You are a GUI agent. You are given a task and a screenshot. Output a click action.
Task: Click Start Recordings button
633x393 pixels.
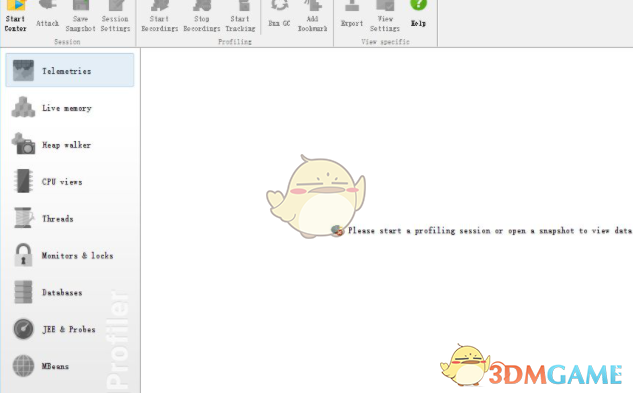pos(159,17)
